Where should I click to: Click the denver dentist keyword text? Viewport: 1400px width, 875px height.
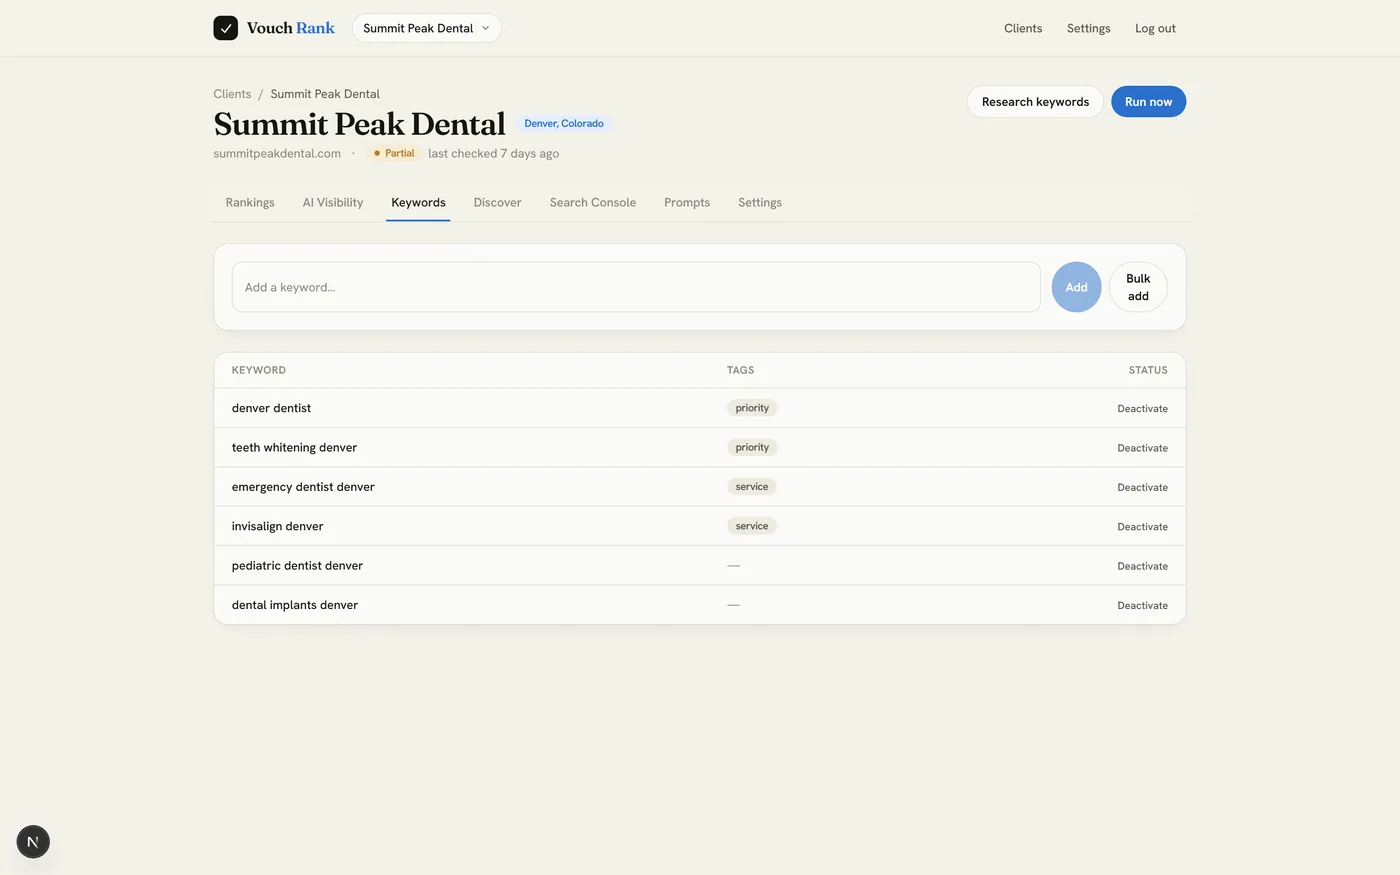tap(271, 408)
